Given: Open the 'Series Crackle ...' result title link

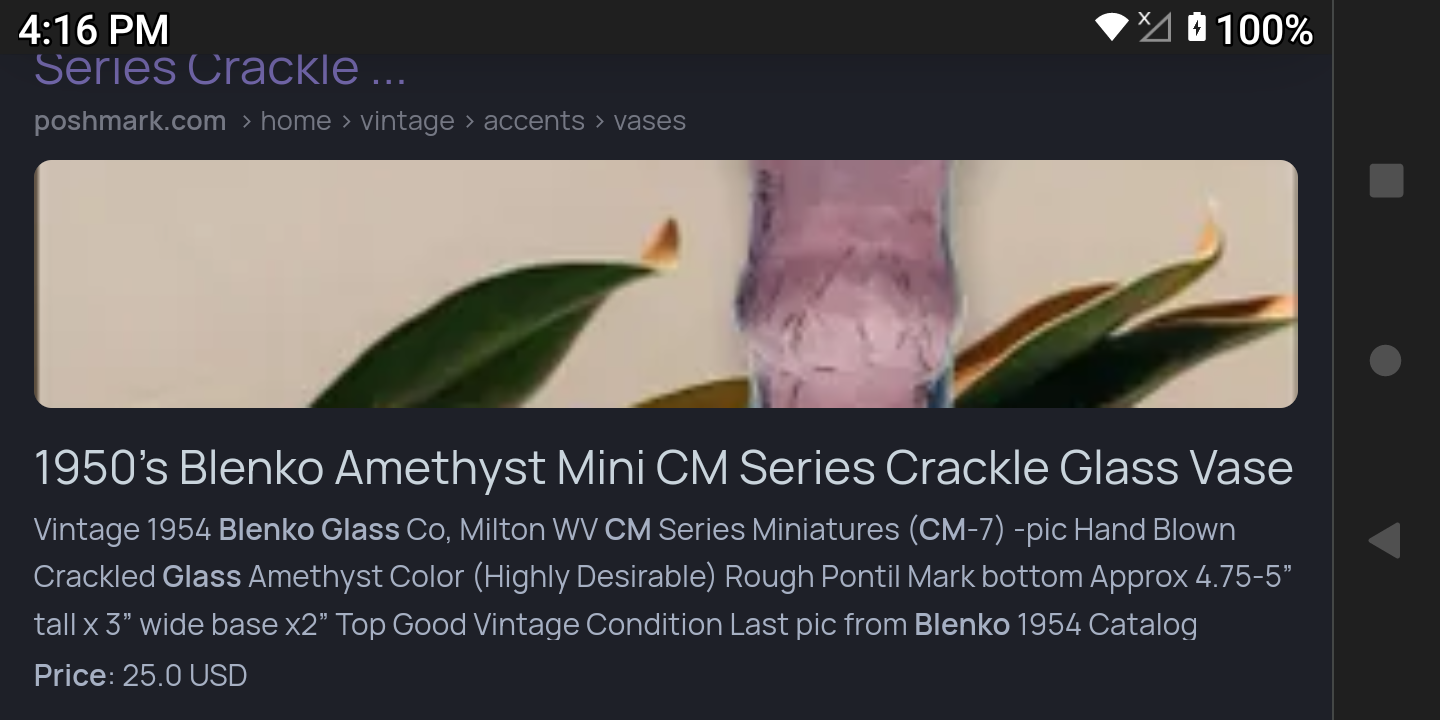Looking at the screenshot, I should [x=221, y=68].
